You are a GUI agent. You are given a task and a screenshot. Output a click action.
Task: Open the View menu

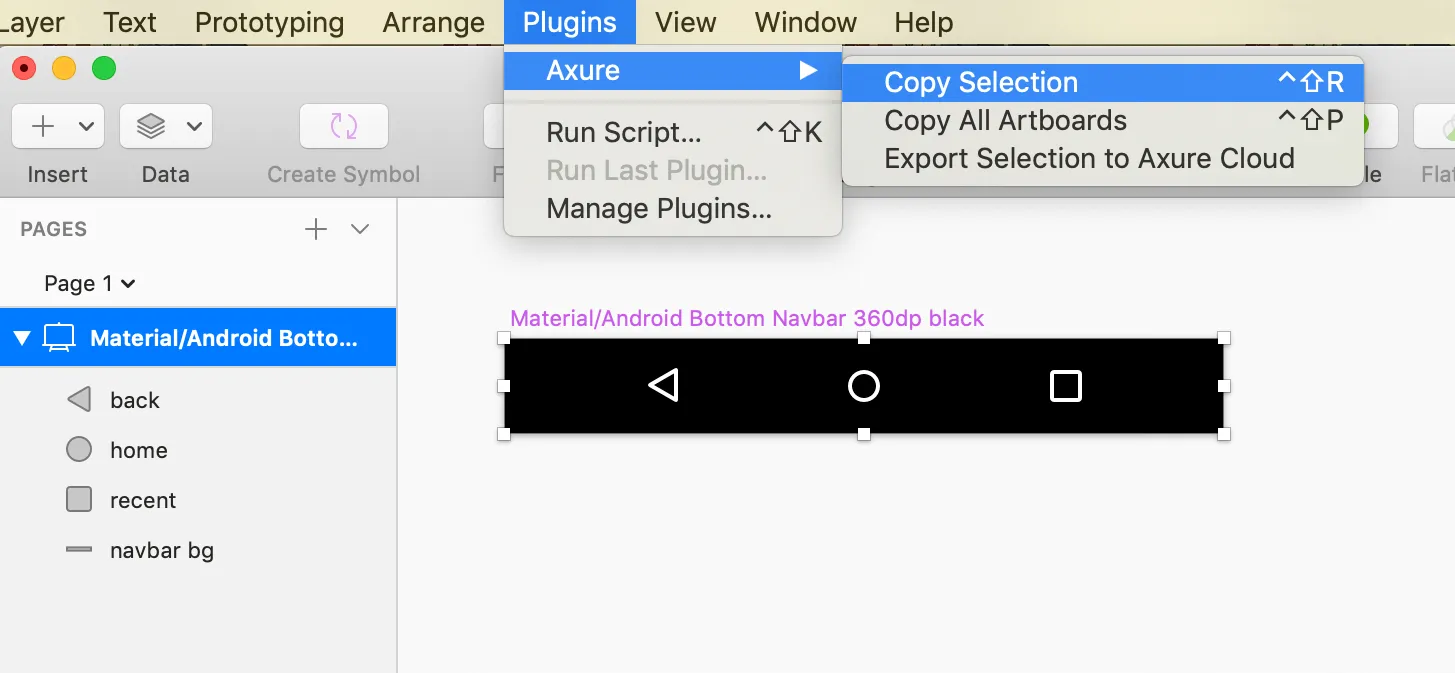[684, 21]
